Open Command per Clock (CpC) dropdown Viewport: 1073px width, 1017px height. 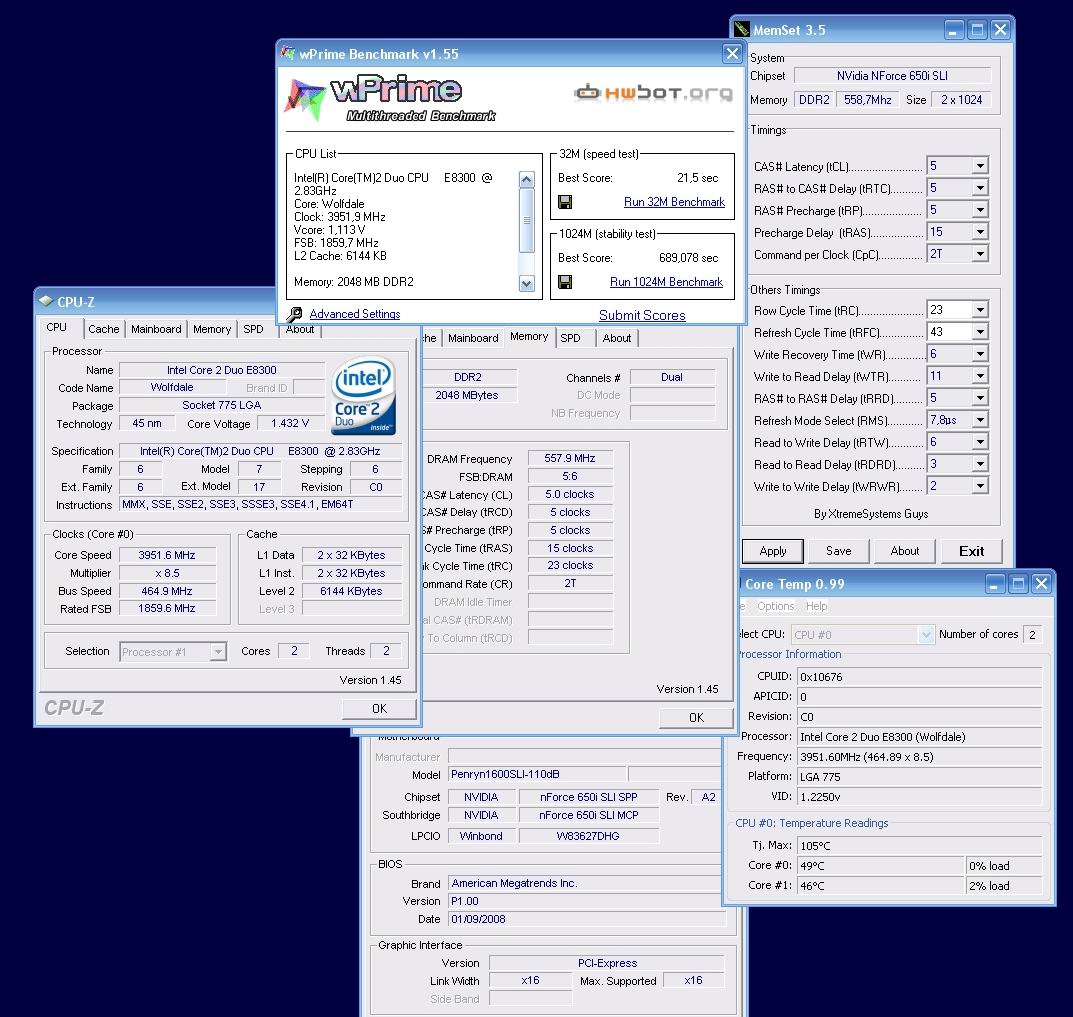[x=980, y=254]
